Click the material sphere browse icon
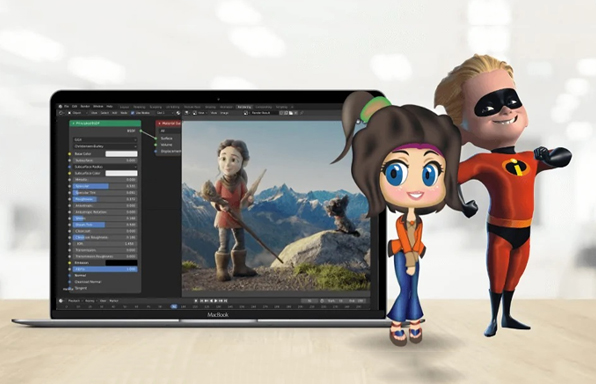596x384 pixels. pos(178,113)
